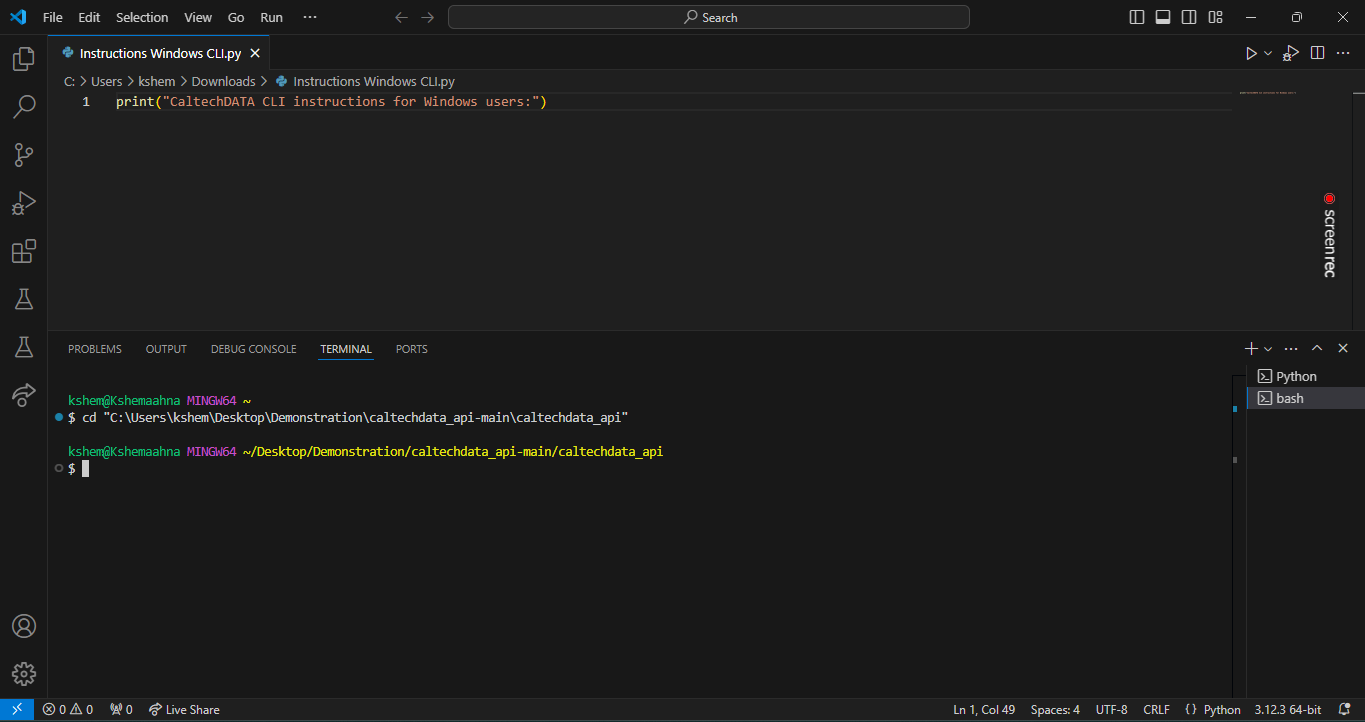Toggle the Primary Side Bar layout button
This screenshot has height=722, width=1365.
(1137, 17)
